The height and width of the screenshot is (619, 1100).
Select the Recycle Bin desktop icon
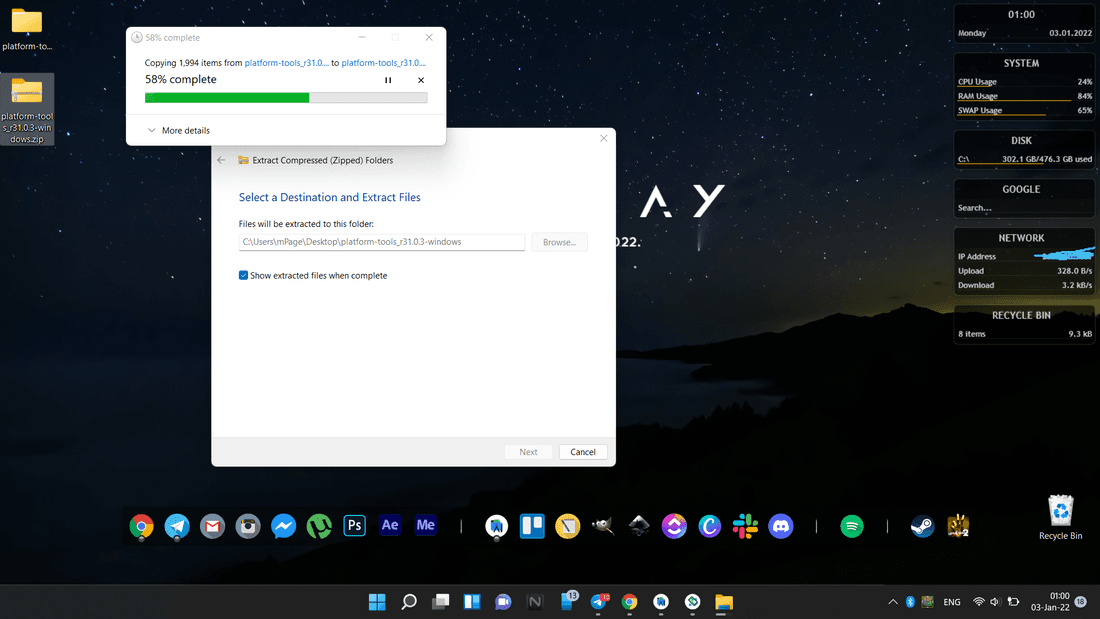click(x=1061, y=517)
